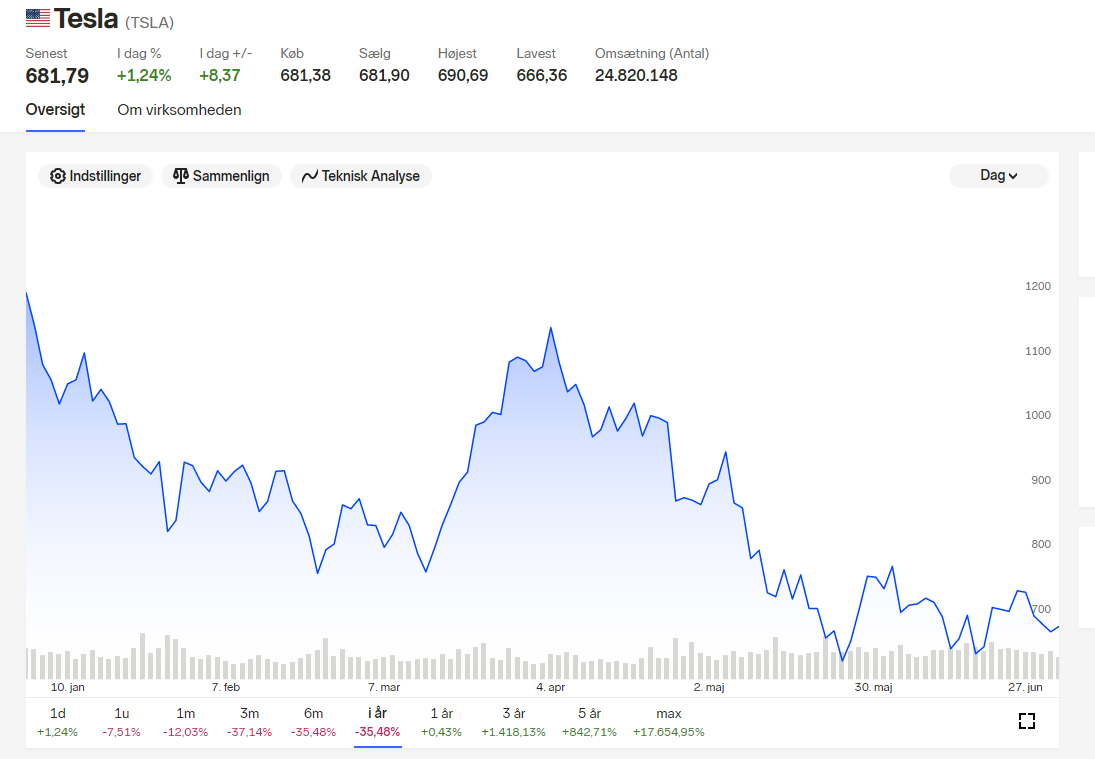Click the balance scale Sammenlign icon
The image size is (1095, 759).
[181, 176]
